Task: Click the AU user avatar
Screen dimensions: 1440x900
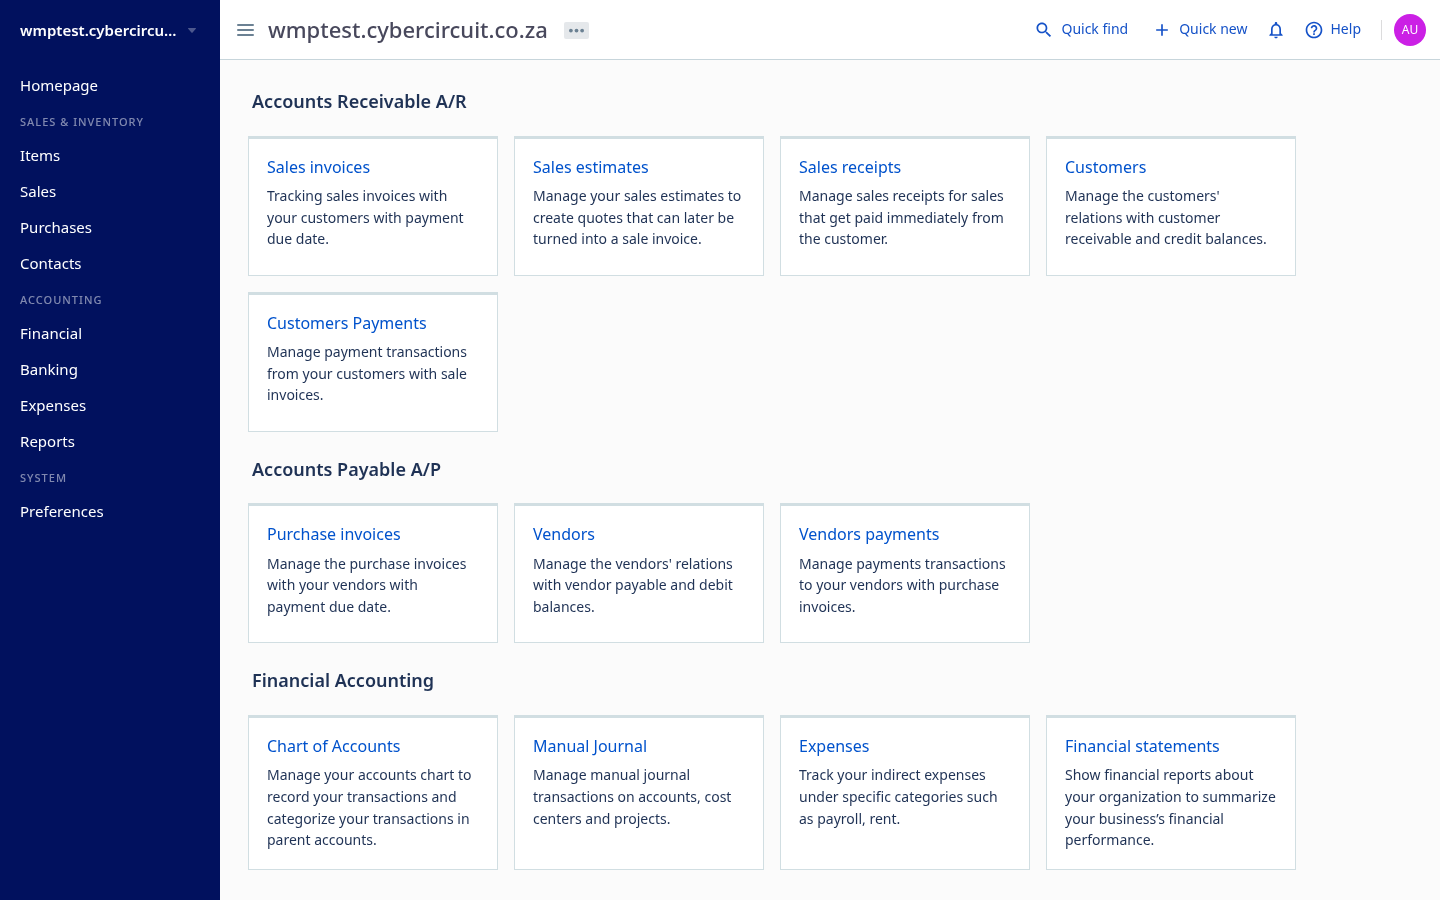Action: coord(1410,30)
